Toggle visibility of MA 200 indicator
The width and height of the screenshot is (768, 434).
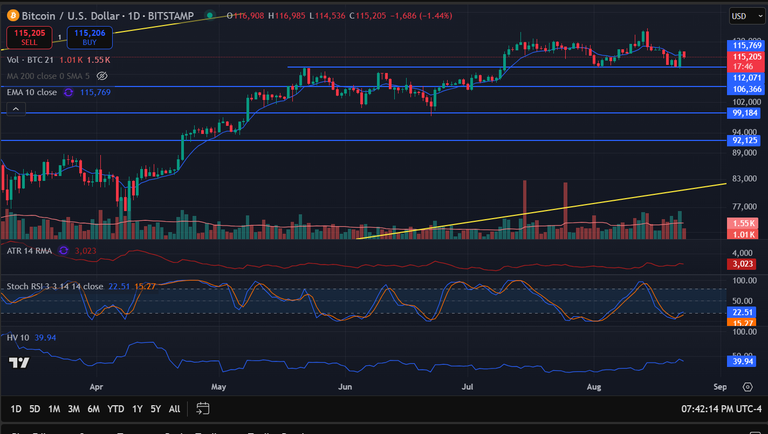coord(102,76)
